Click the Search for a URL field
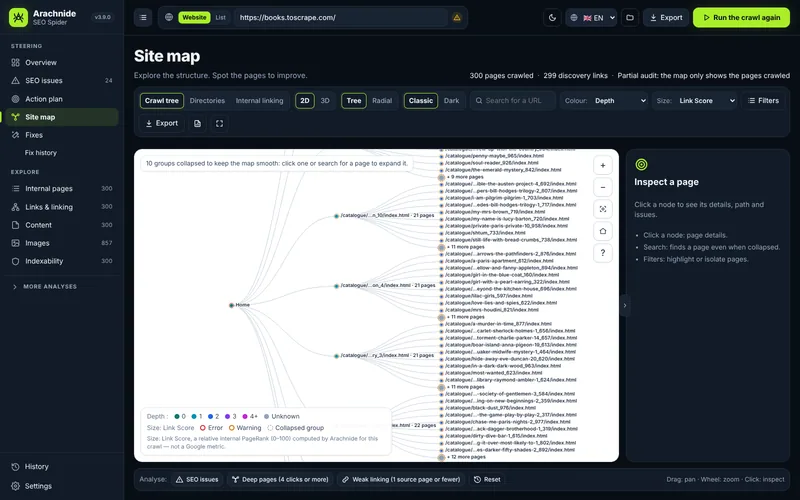 pos(513,101)
